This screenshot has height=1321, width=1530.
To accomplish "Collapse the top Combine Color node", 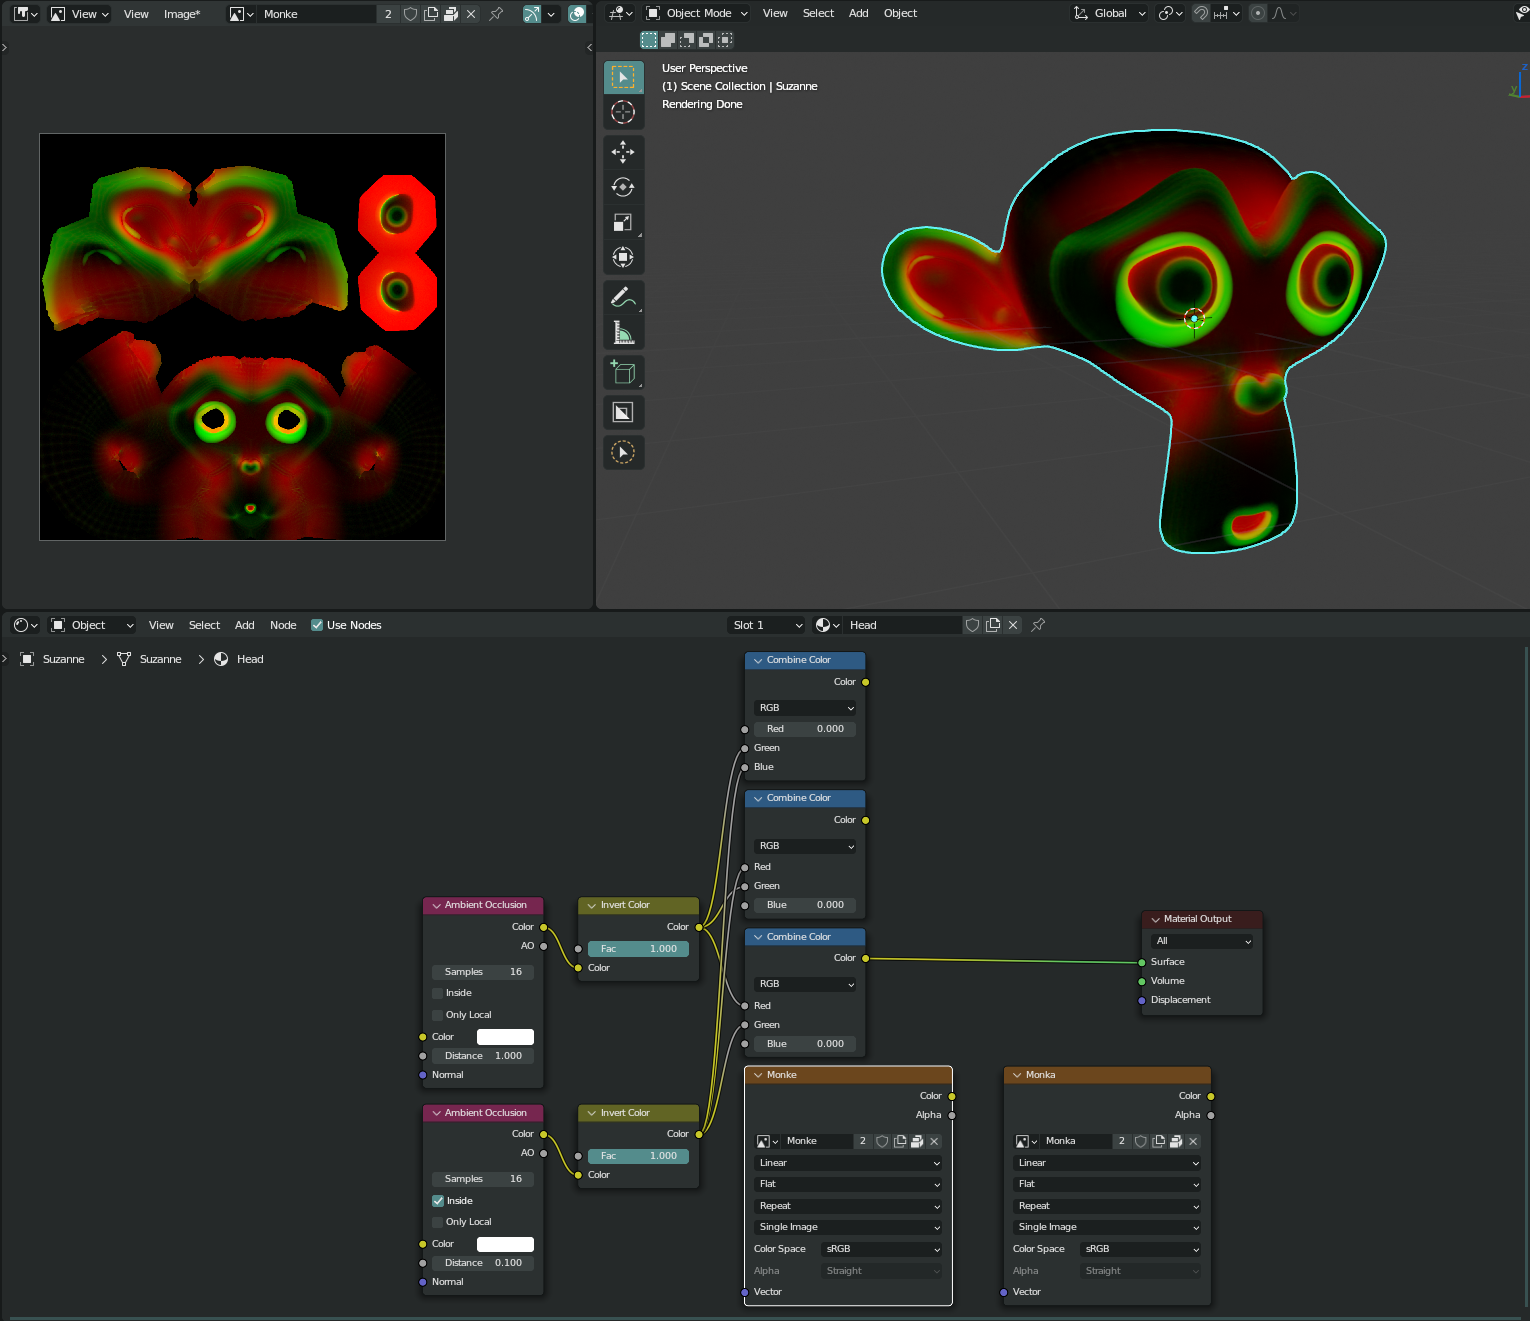I will click(758, 660).
